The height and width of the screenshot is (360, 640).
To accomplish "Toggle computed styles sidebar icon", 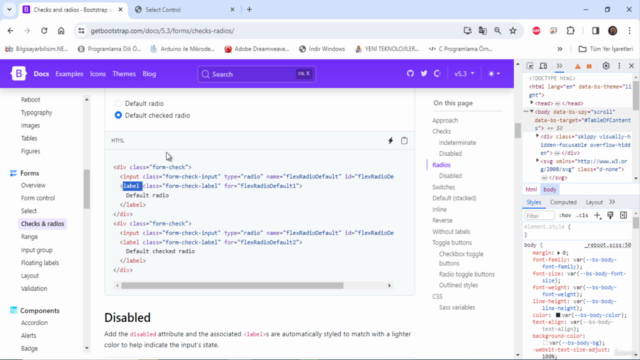I will click(x=623, y=216).
